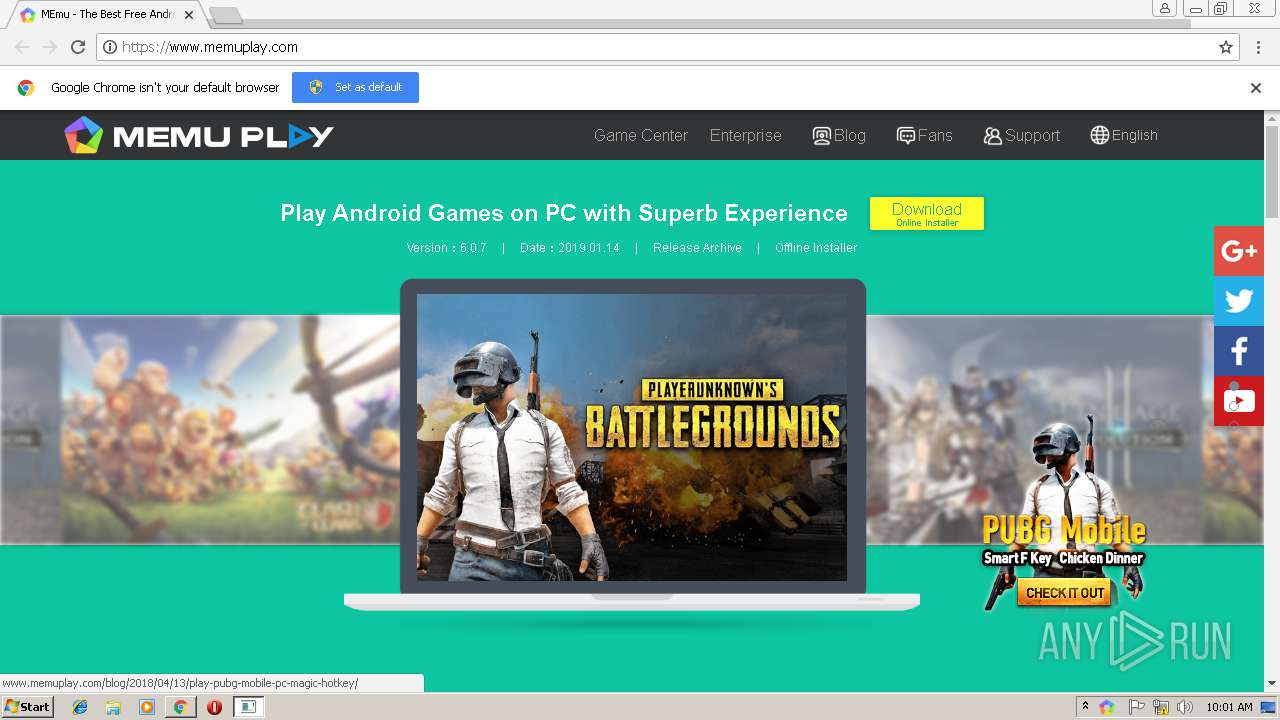Open Windows Media Player from taskbar
This screenshot has width=1280, height=720.
(x=147, y=707)
